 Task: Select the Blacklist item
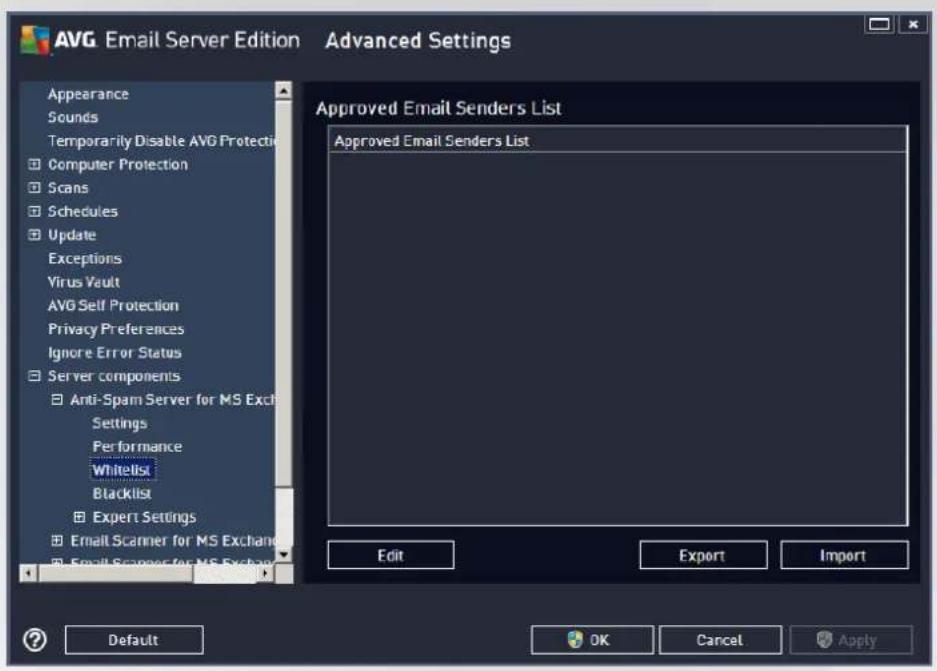pos(122,494)
